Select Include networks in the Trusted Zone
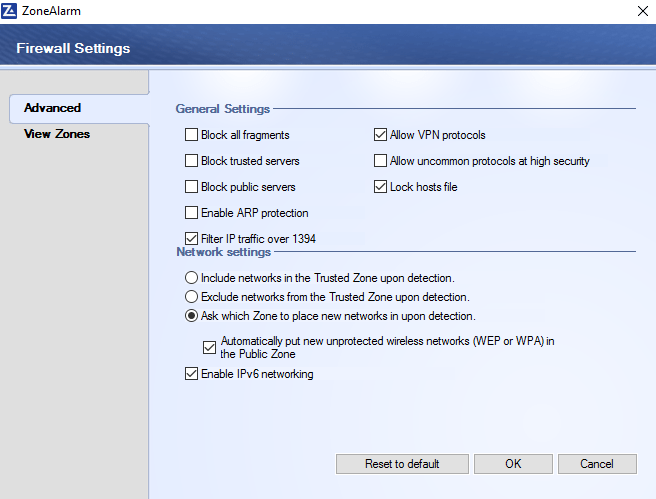 click(x=191, y=278)
